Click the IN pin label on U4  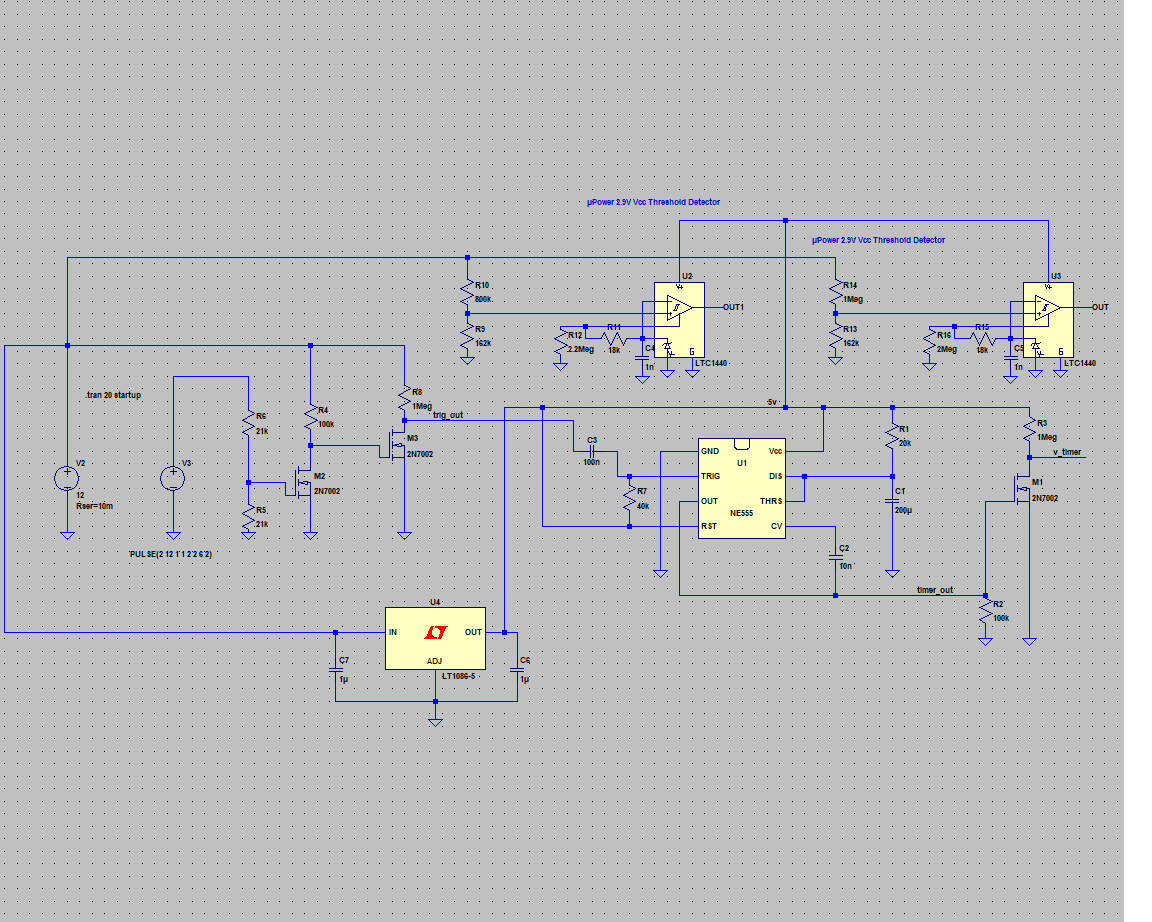[393, 632]
